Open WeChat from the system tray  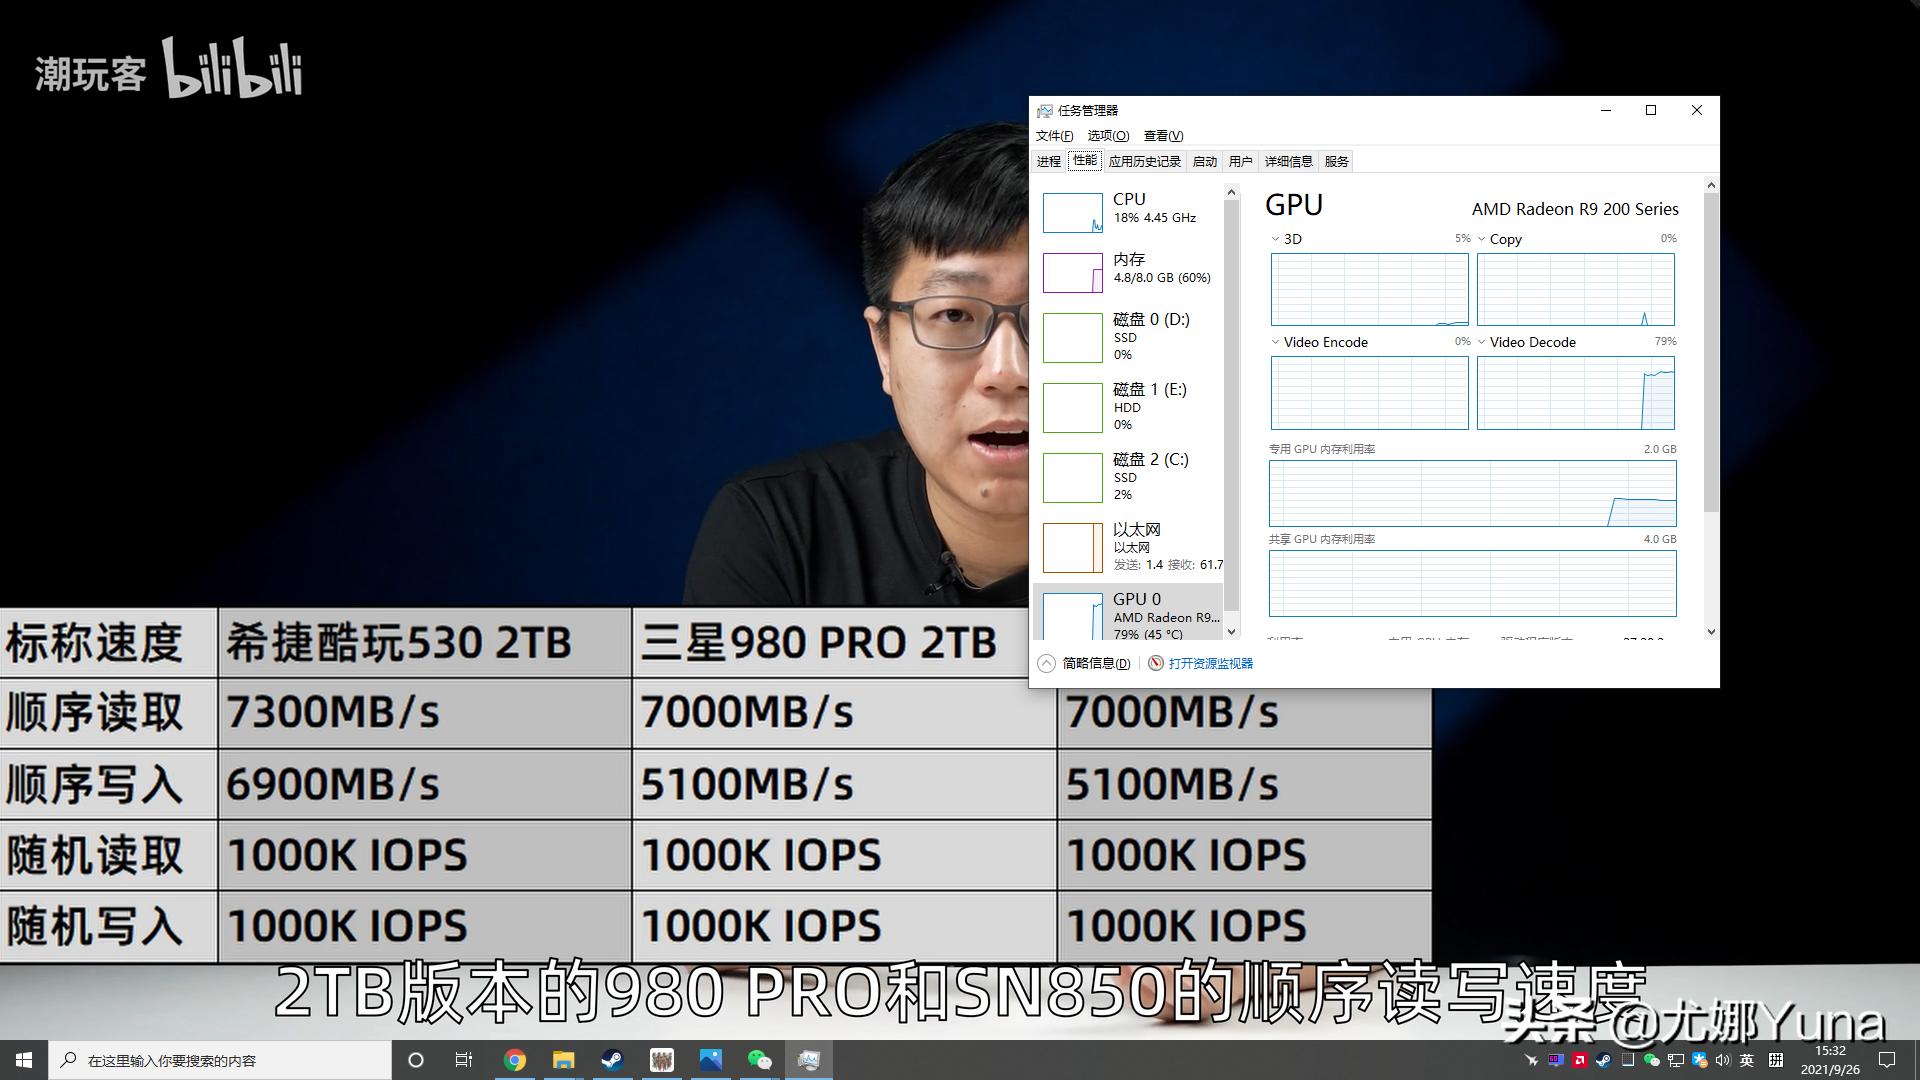point(1653,1060)
